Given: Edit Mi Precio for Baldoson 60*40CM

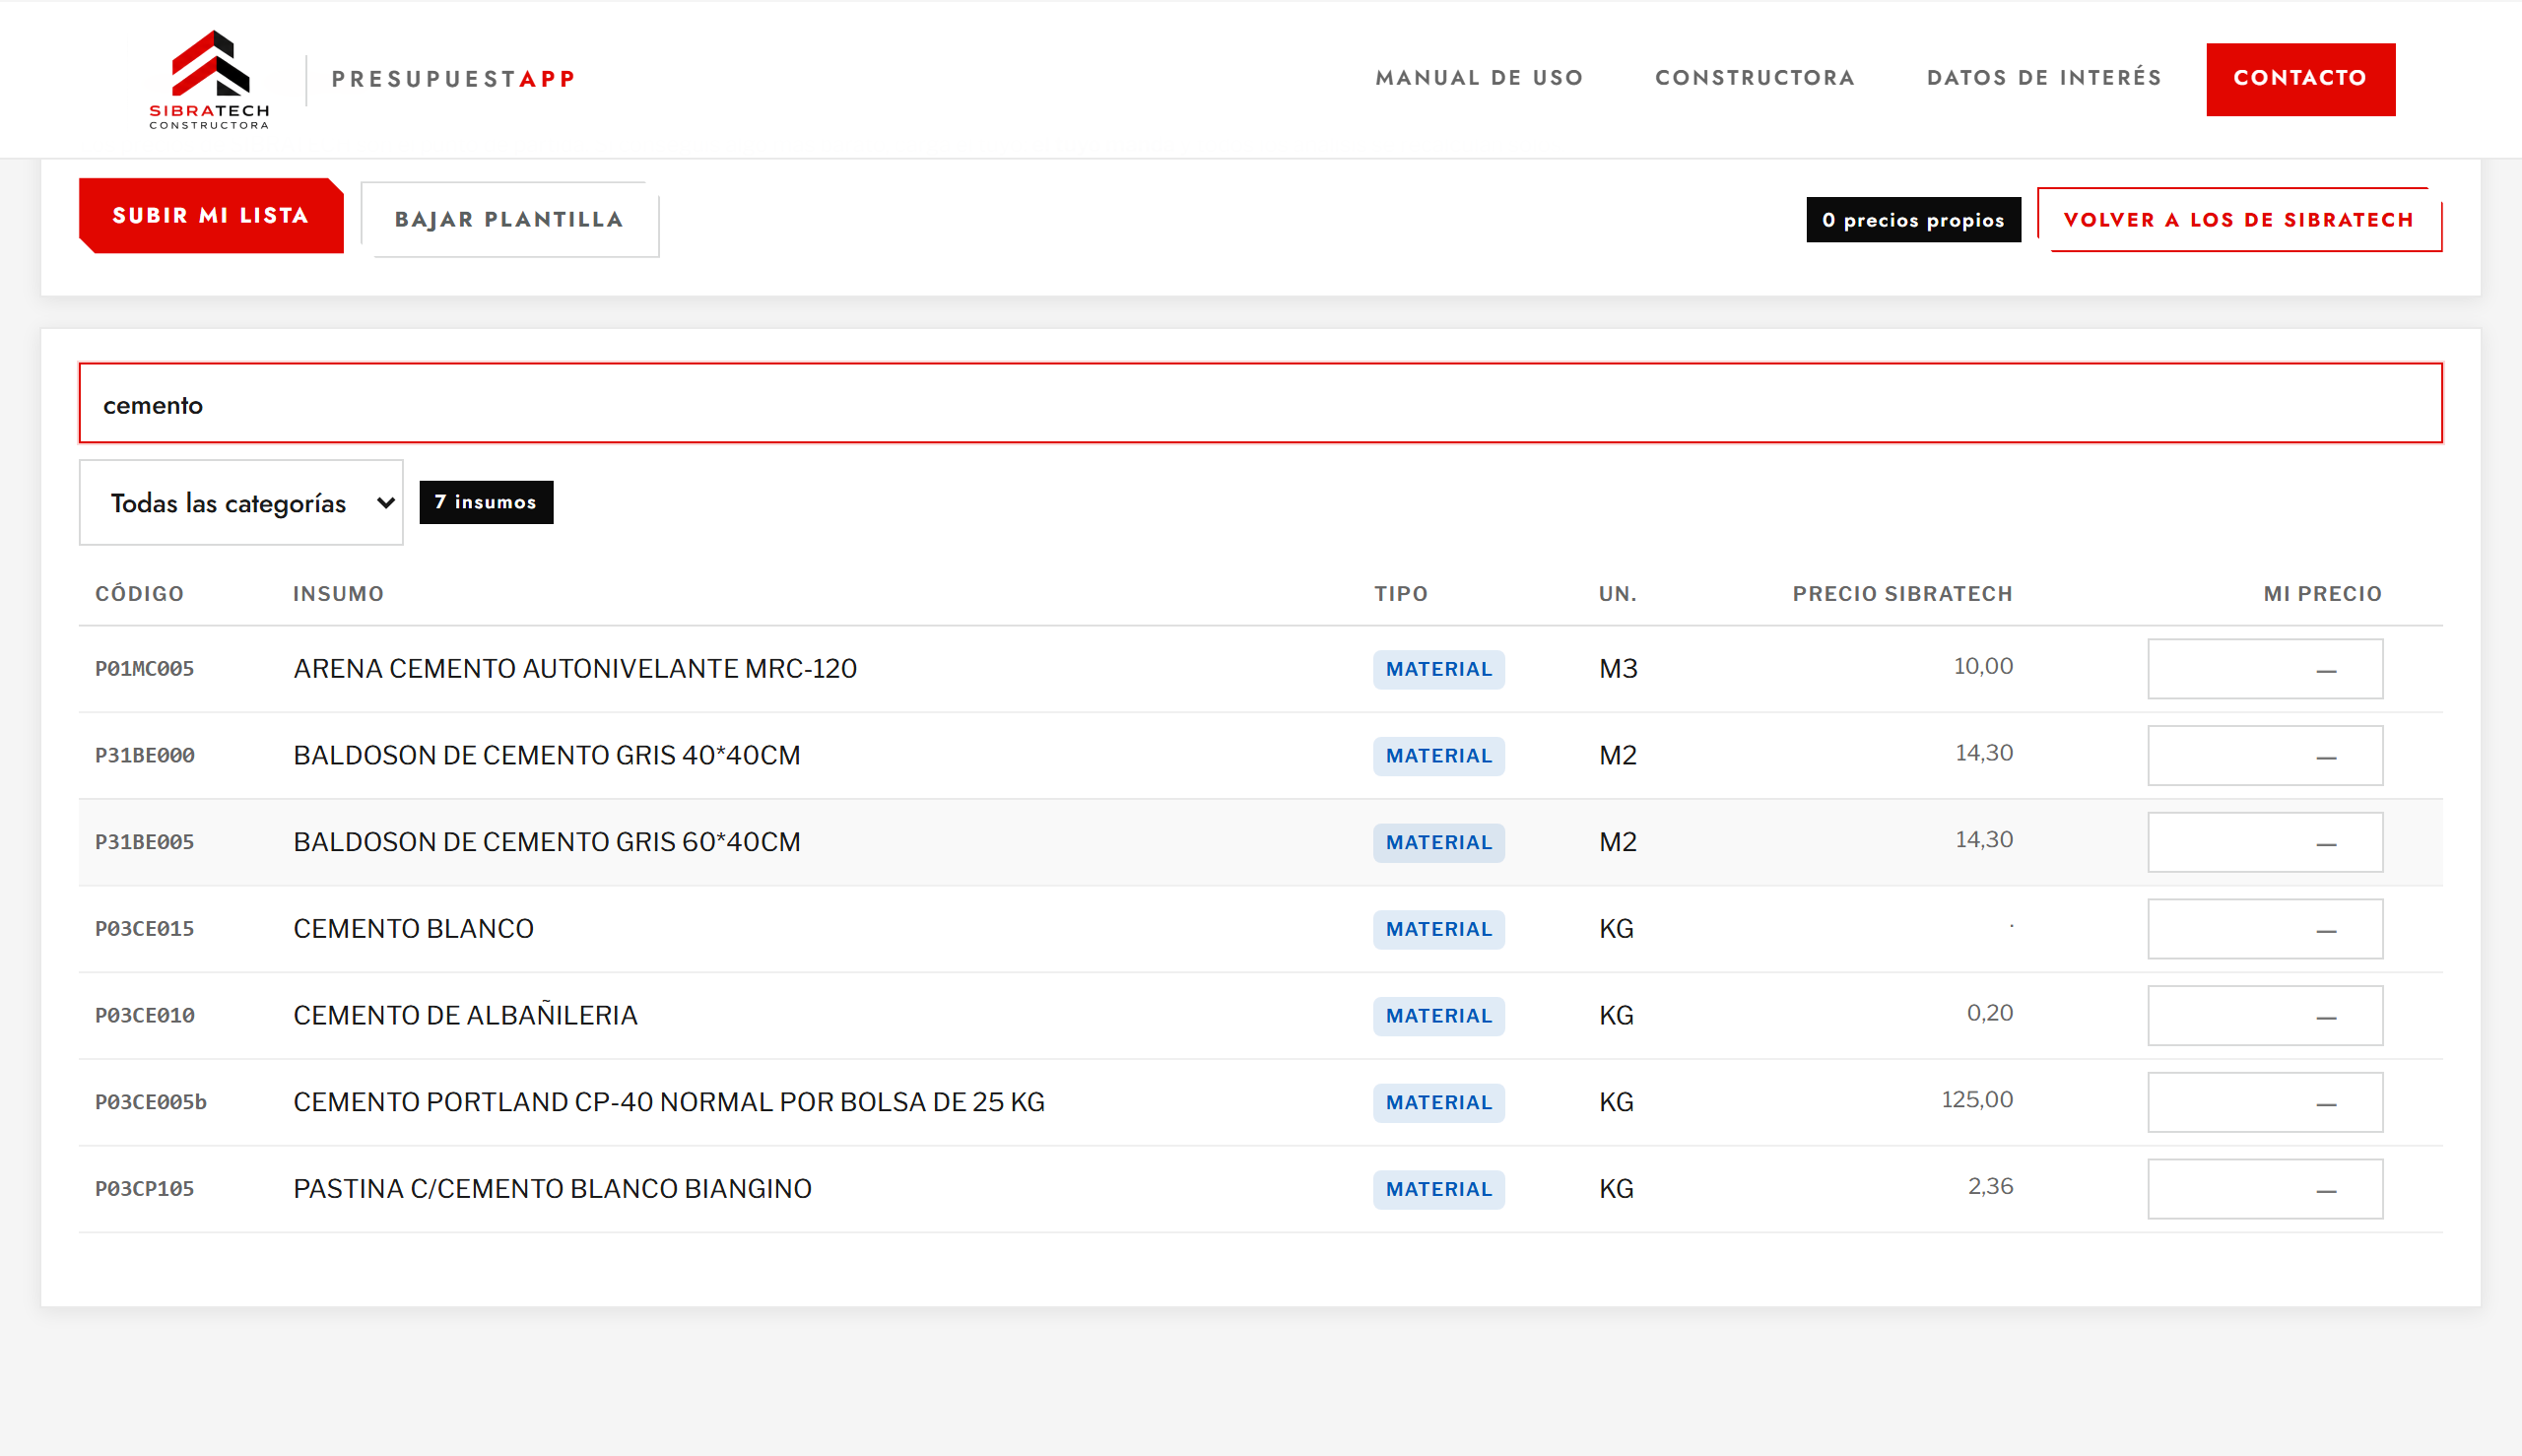Looking at the screenshot, I should click(x=2265, y=842).
